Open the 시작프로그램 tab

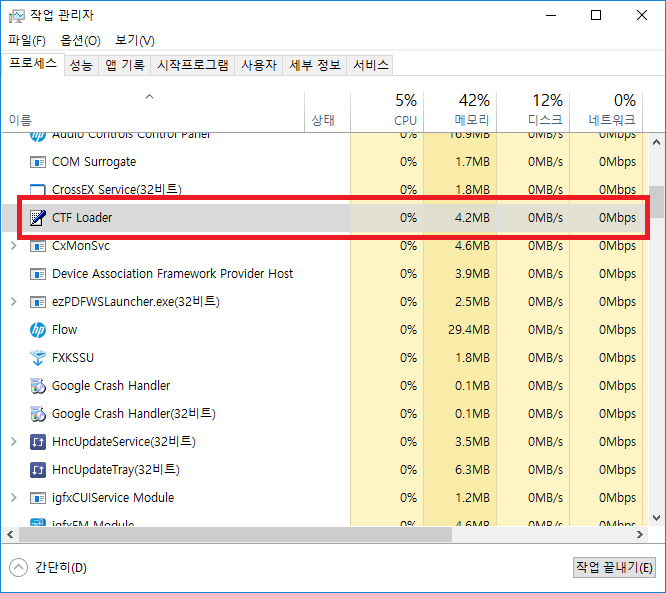click(193, 65)
